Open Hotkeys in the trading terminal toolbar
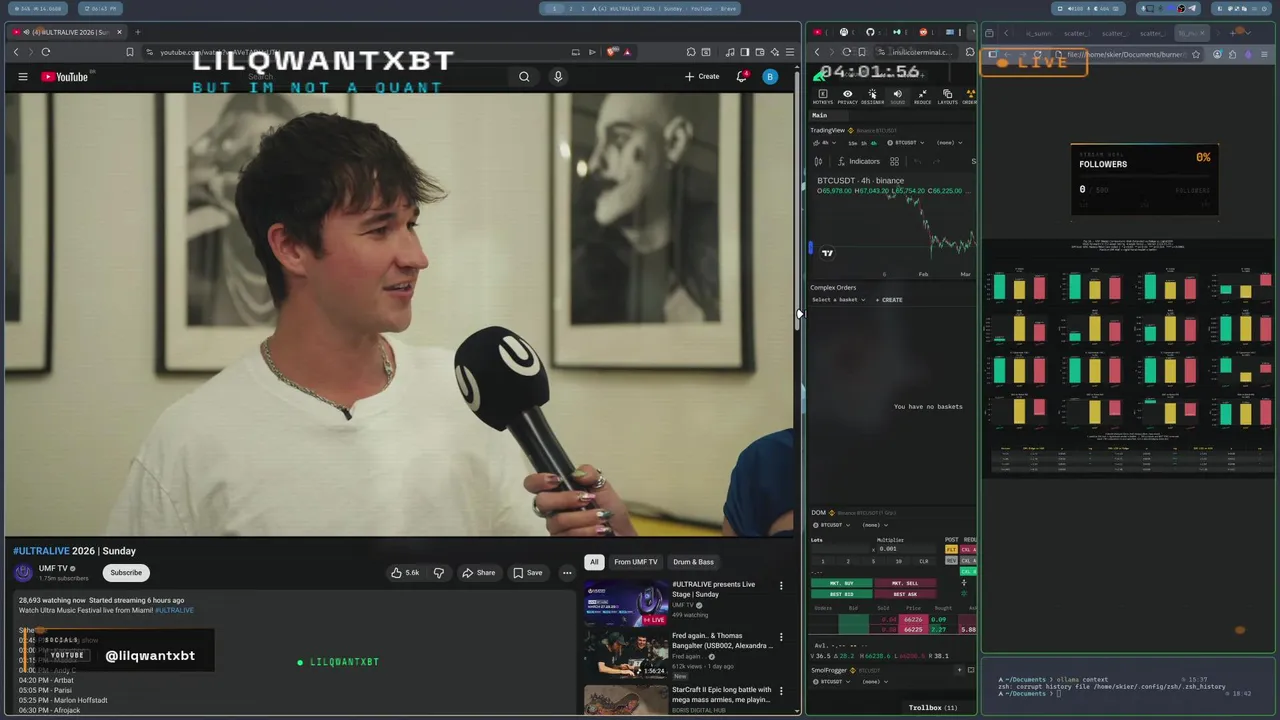The image size is (1280, 720). pos(823,97)
